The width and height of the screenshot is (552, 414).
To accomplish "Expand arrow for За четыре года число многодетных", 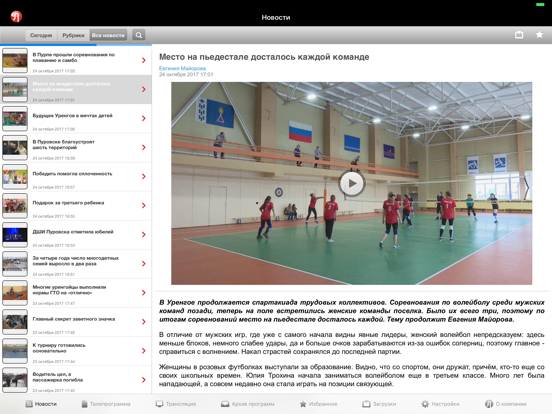I will pyautogui.click(x=144, y=264).
